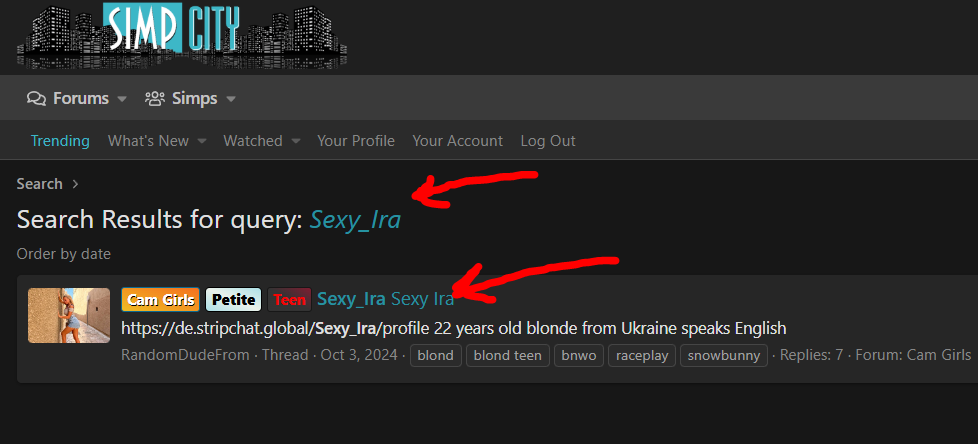Viewport: 978px width, 444px height.
Task: Click the Forums speech bubble icon
Action: coord(37,99)
